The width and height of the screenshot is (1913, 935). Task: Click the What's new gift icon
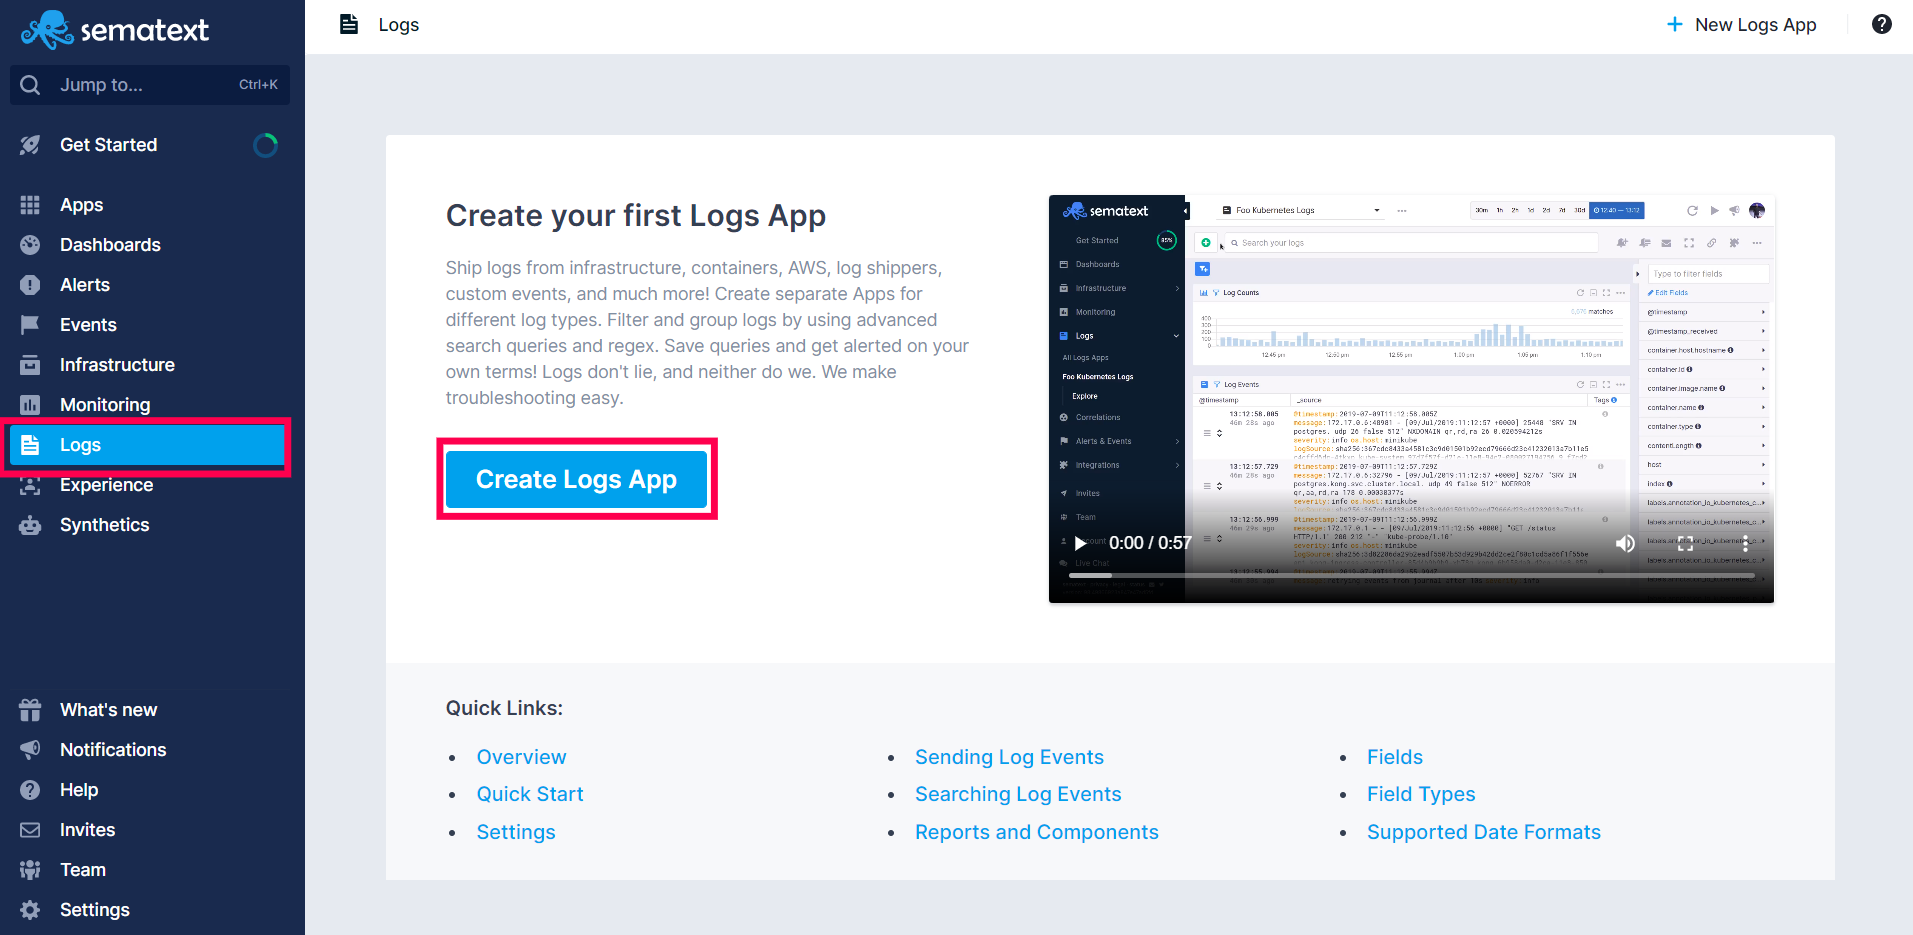coord(30,710)
